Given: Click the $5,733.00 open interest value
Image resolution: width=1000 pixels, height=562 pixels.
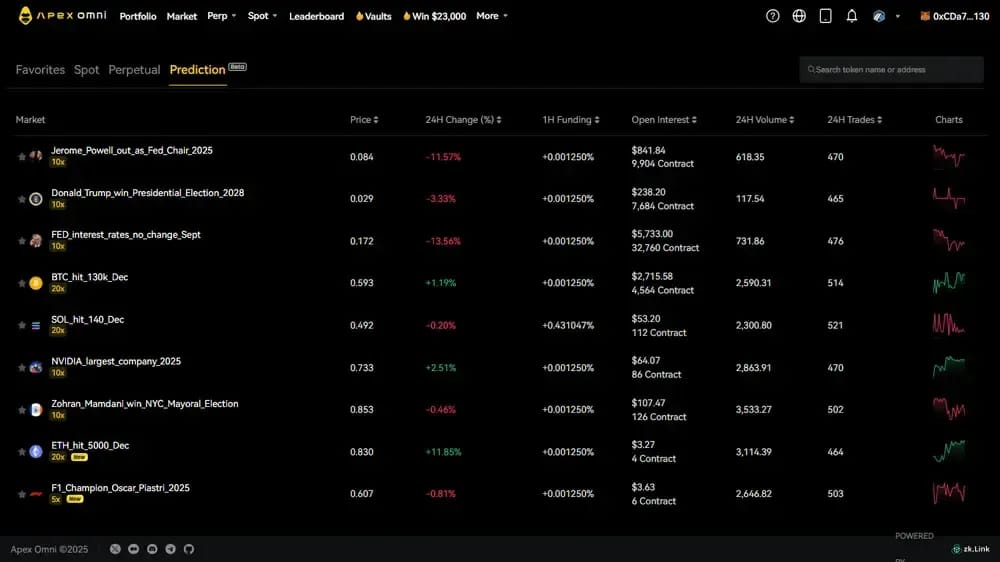Looking at the screenshot, I should pos(652,234).
